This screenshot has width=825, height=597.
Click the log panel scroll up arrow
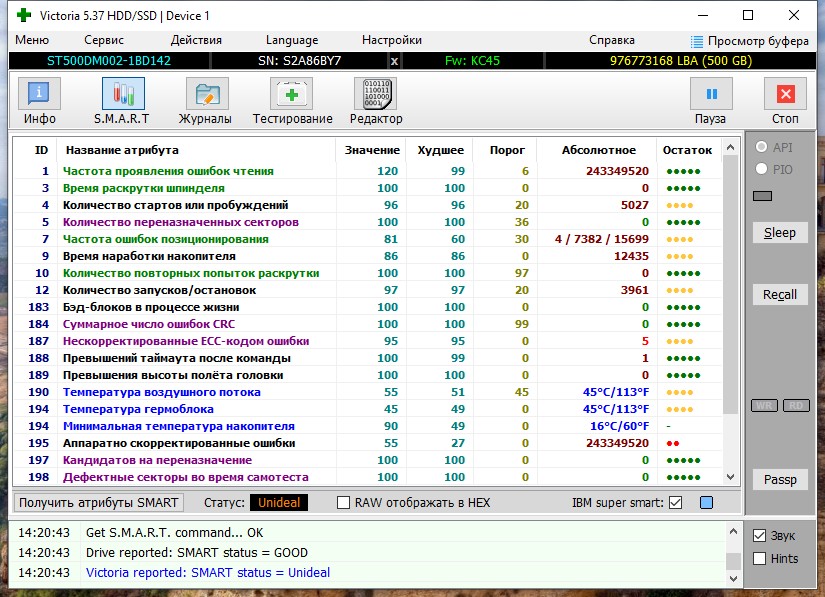(x=733, y=532)
